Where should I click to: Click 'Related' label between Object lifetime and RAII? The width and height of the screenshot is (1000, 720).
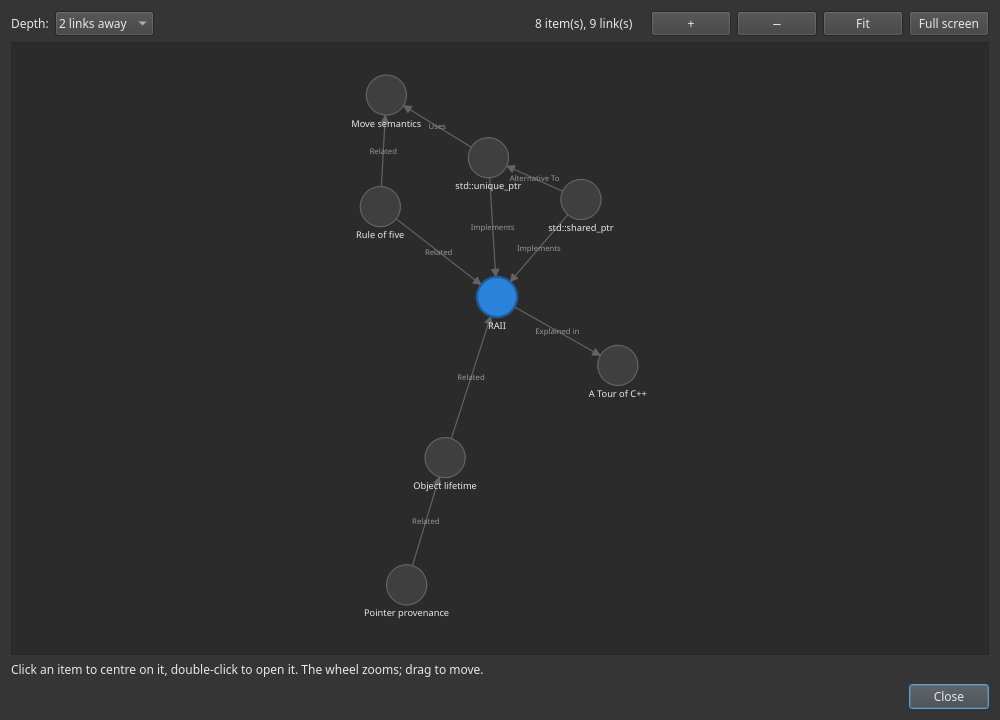(471, 377)
